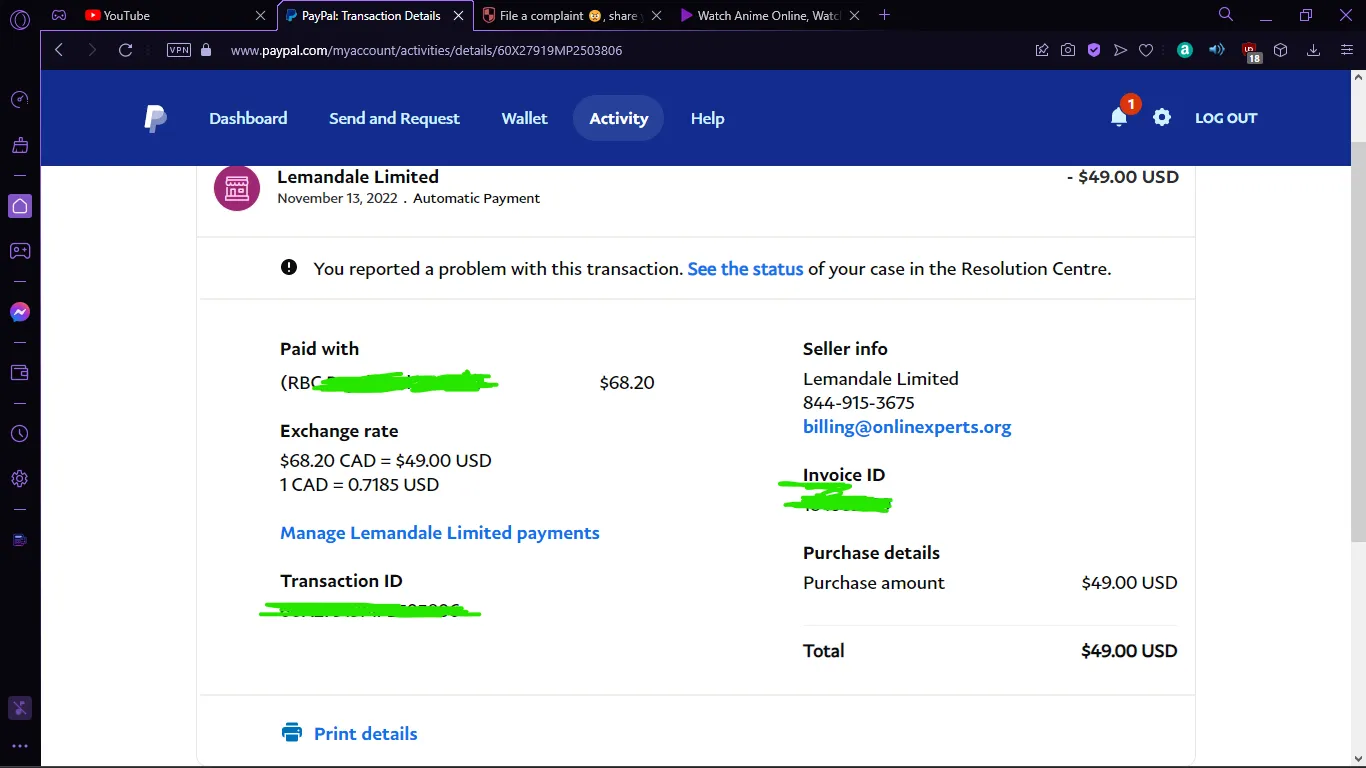The width and height of the screenshot is (1366, 768).
Task: Click billing@onlinexperts.org email link
Action: pos(907,427)
